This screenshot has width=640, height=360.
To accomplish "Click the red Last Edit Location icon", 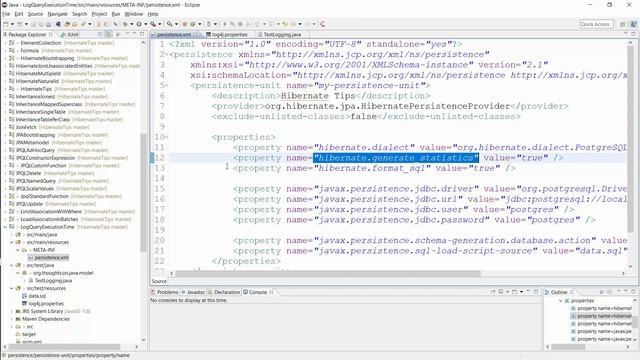I will (x=322, y=24).
